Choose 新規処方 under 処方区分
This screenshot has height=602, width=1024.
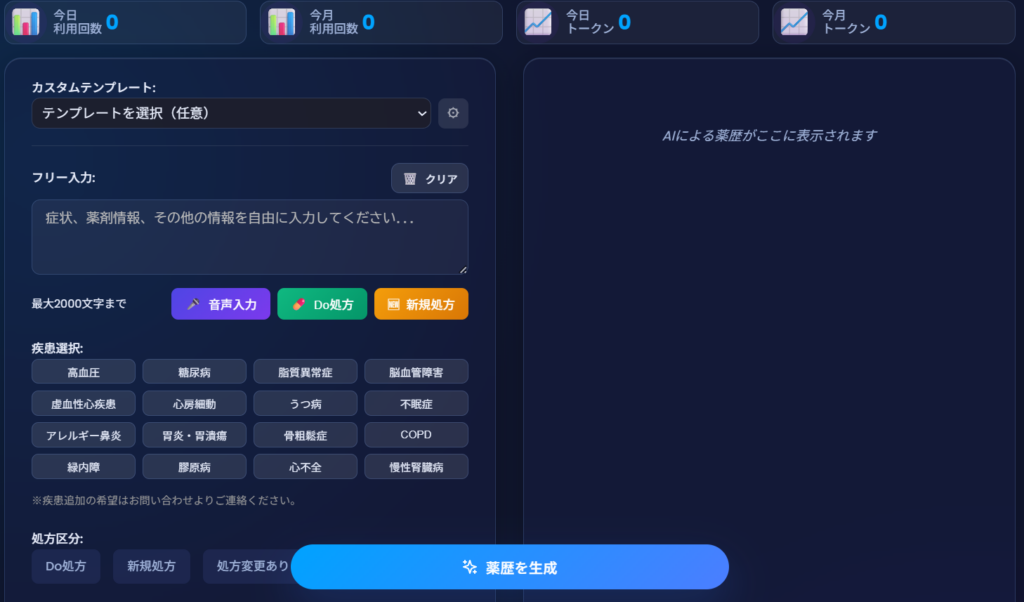click(x=151, y=566)
